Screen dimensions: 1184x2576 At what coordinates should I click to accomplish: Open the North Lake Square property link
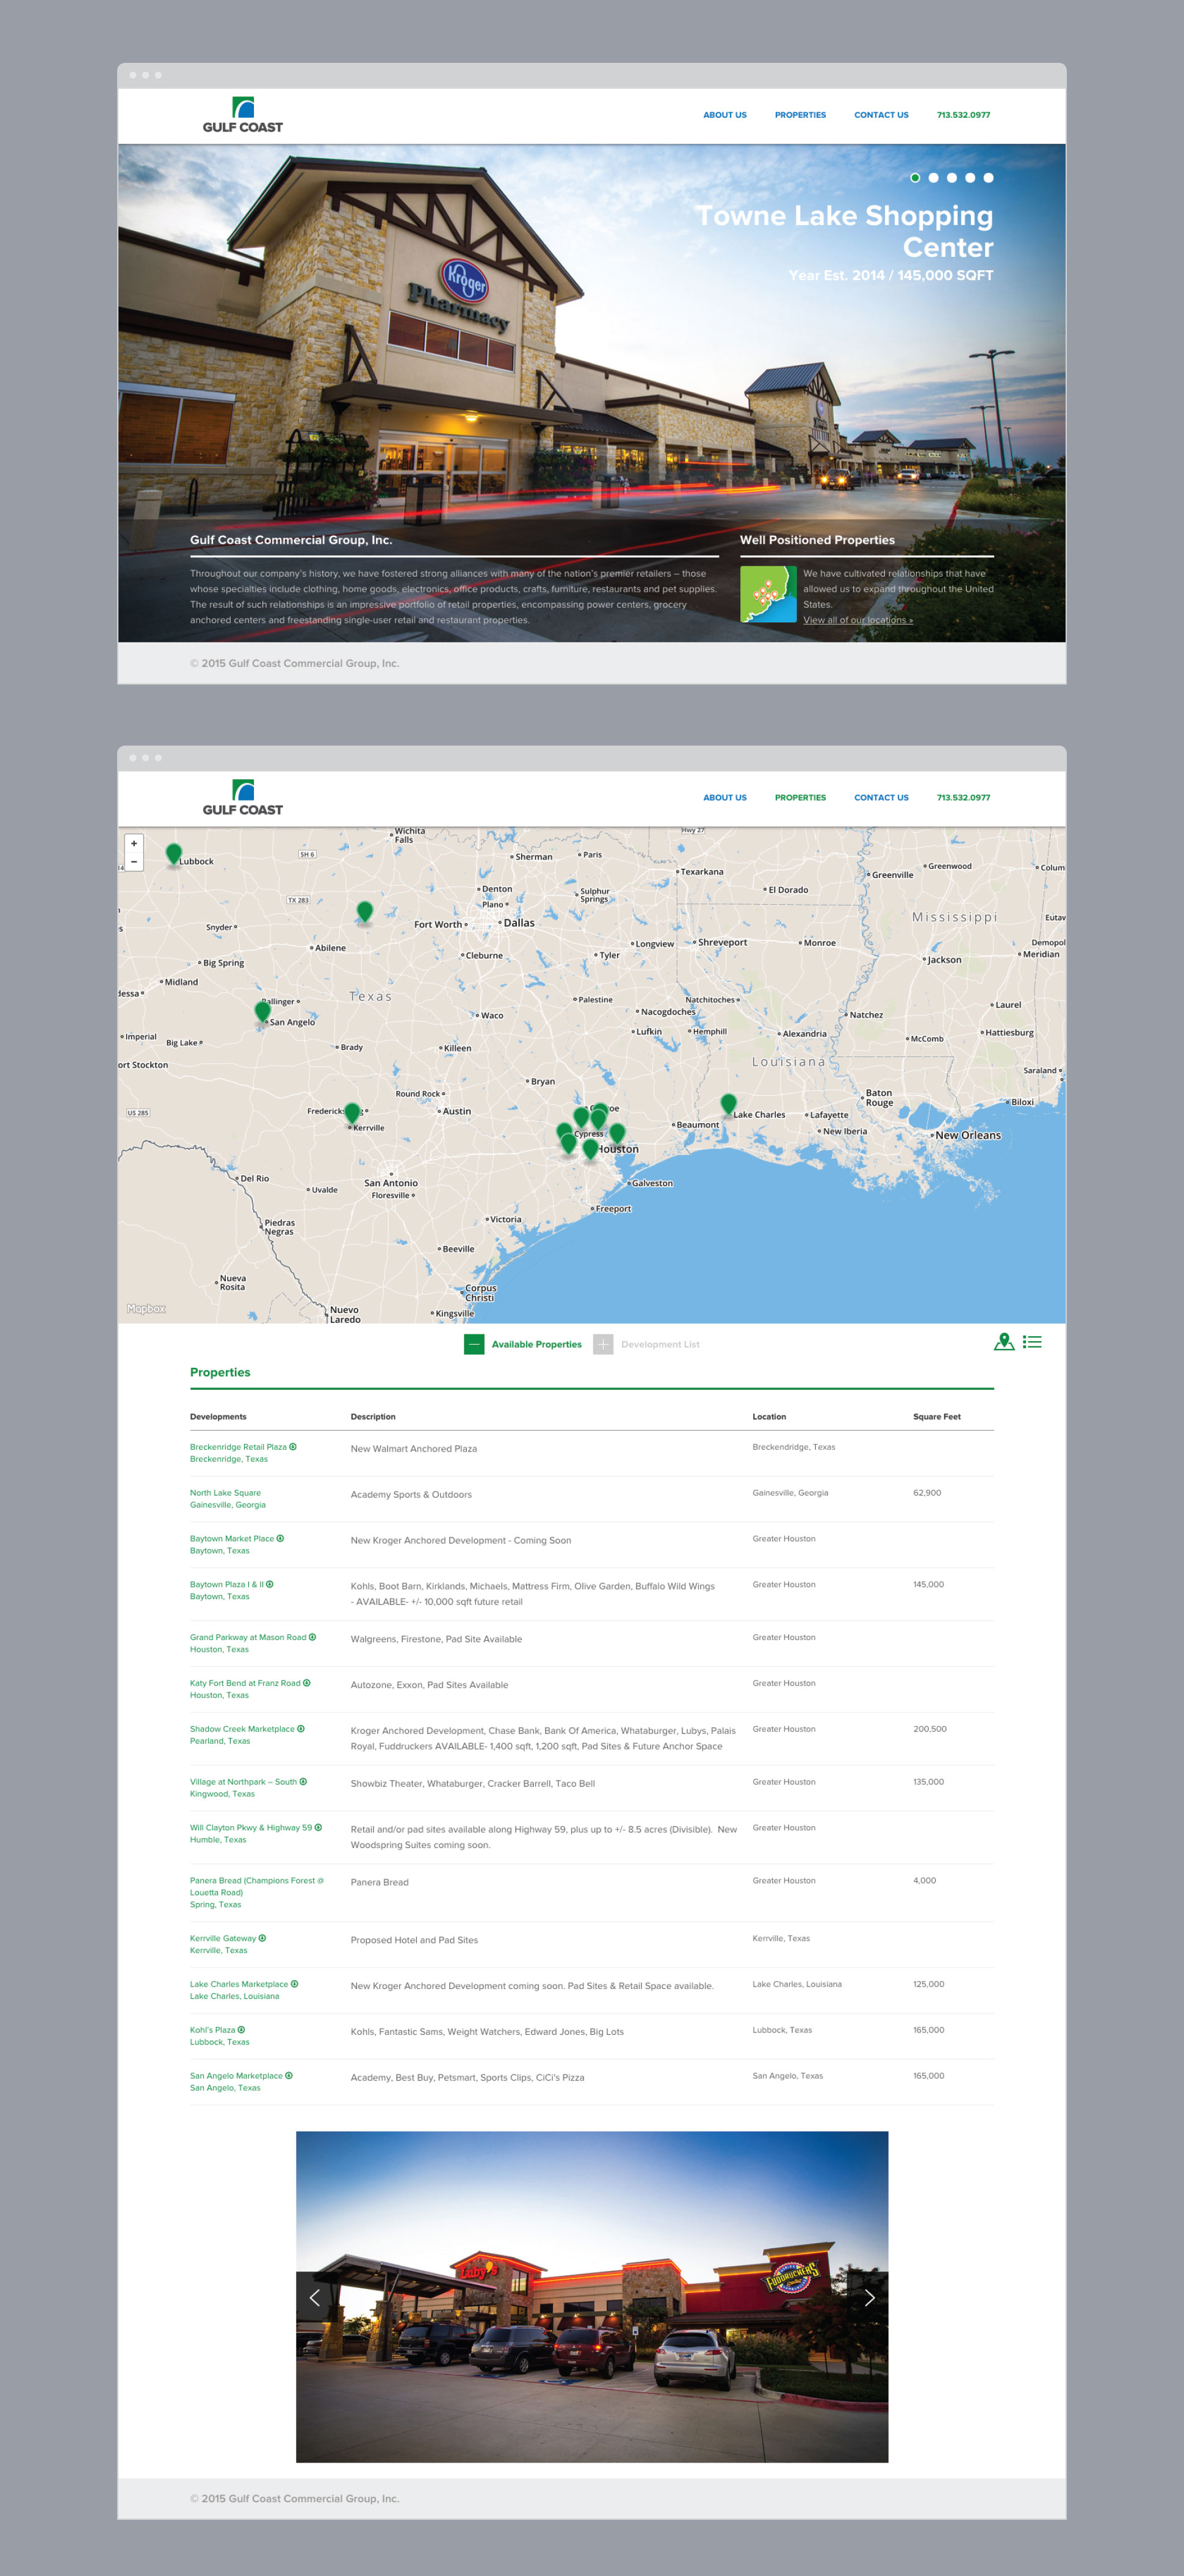pyautogui.click(x=225, y=1492)
